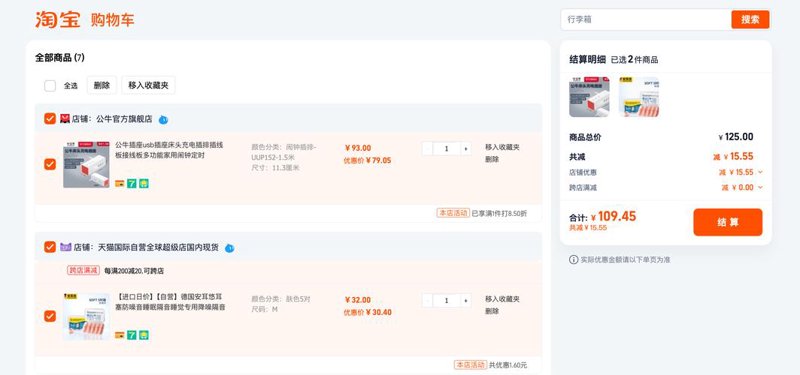The width and height of the screenshot is (800, 375).
Task: Click the 公牛插座 product thumbnail in cart list
Action: tap(86, 165)
